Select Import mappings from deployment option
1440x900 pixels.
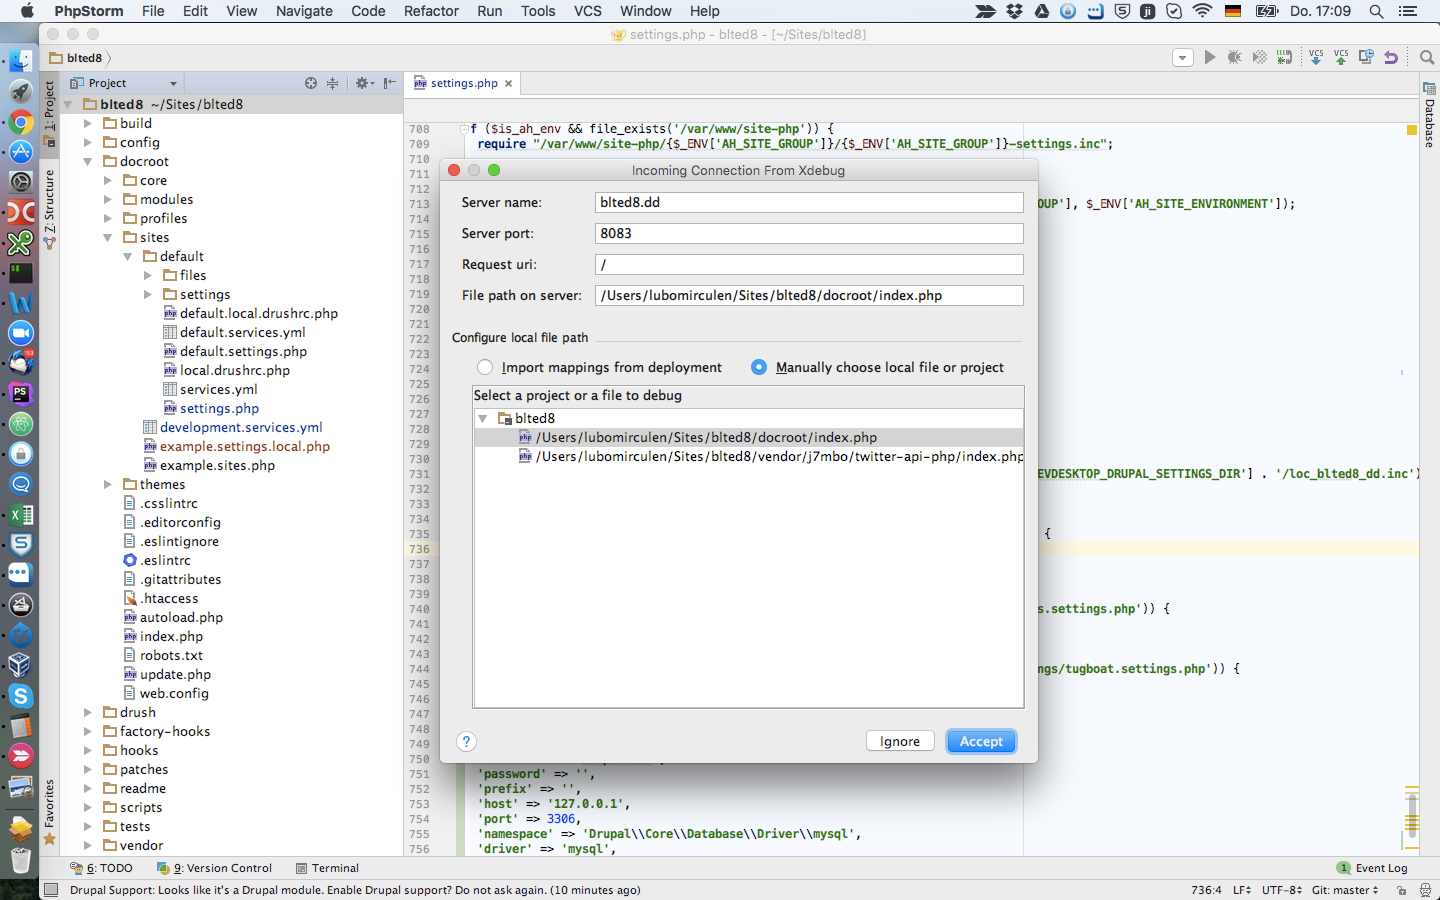(x=599, y=367)
